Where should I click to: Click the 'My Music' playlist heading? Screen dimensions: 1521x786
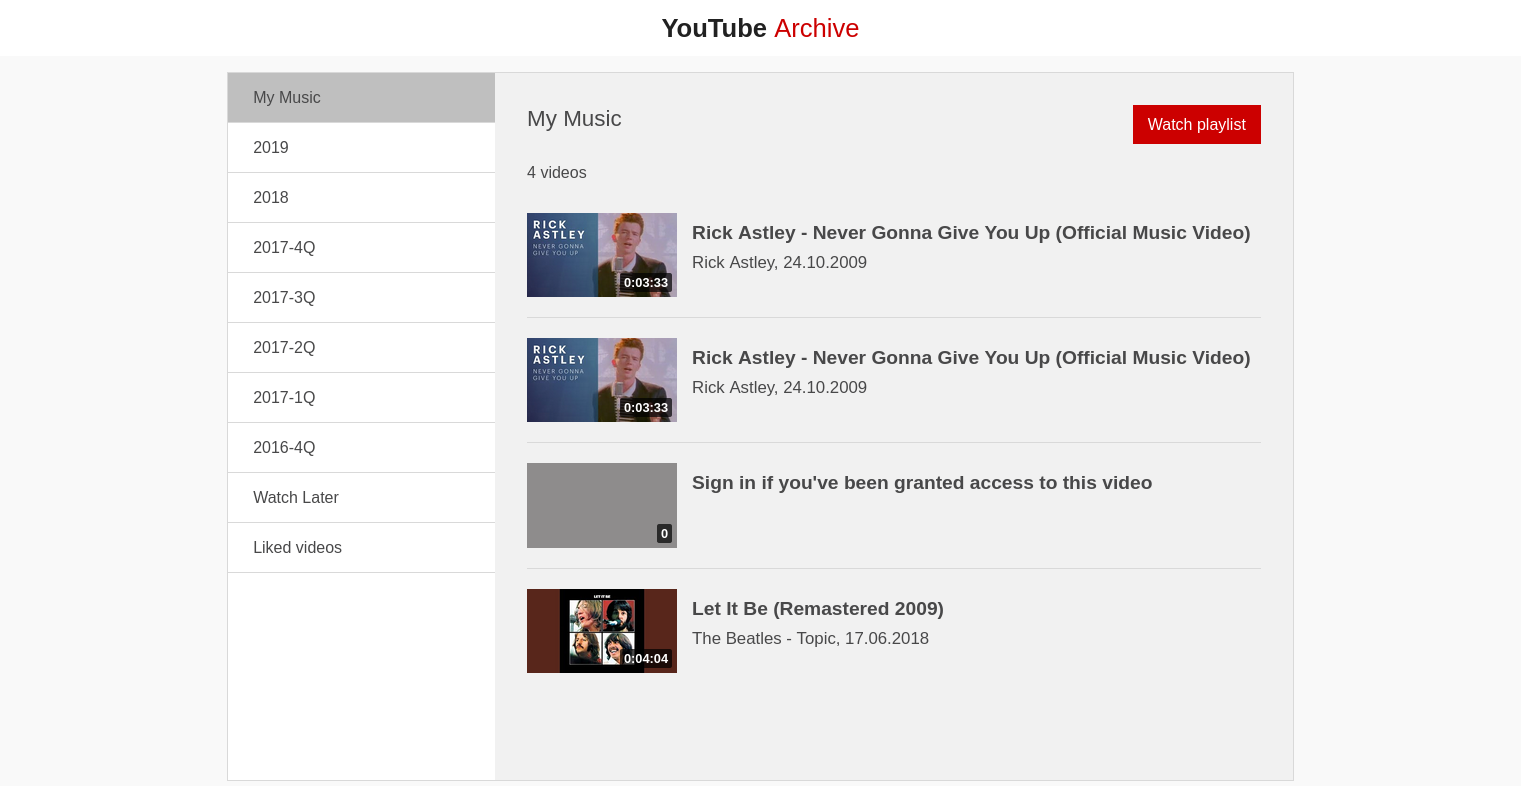(574, 119)
